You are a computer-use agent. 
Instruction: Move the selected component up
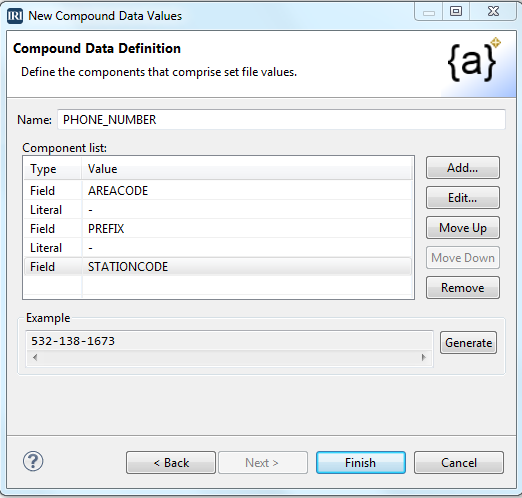tap(463, 228)
